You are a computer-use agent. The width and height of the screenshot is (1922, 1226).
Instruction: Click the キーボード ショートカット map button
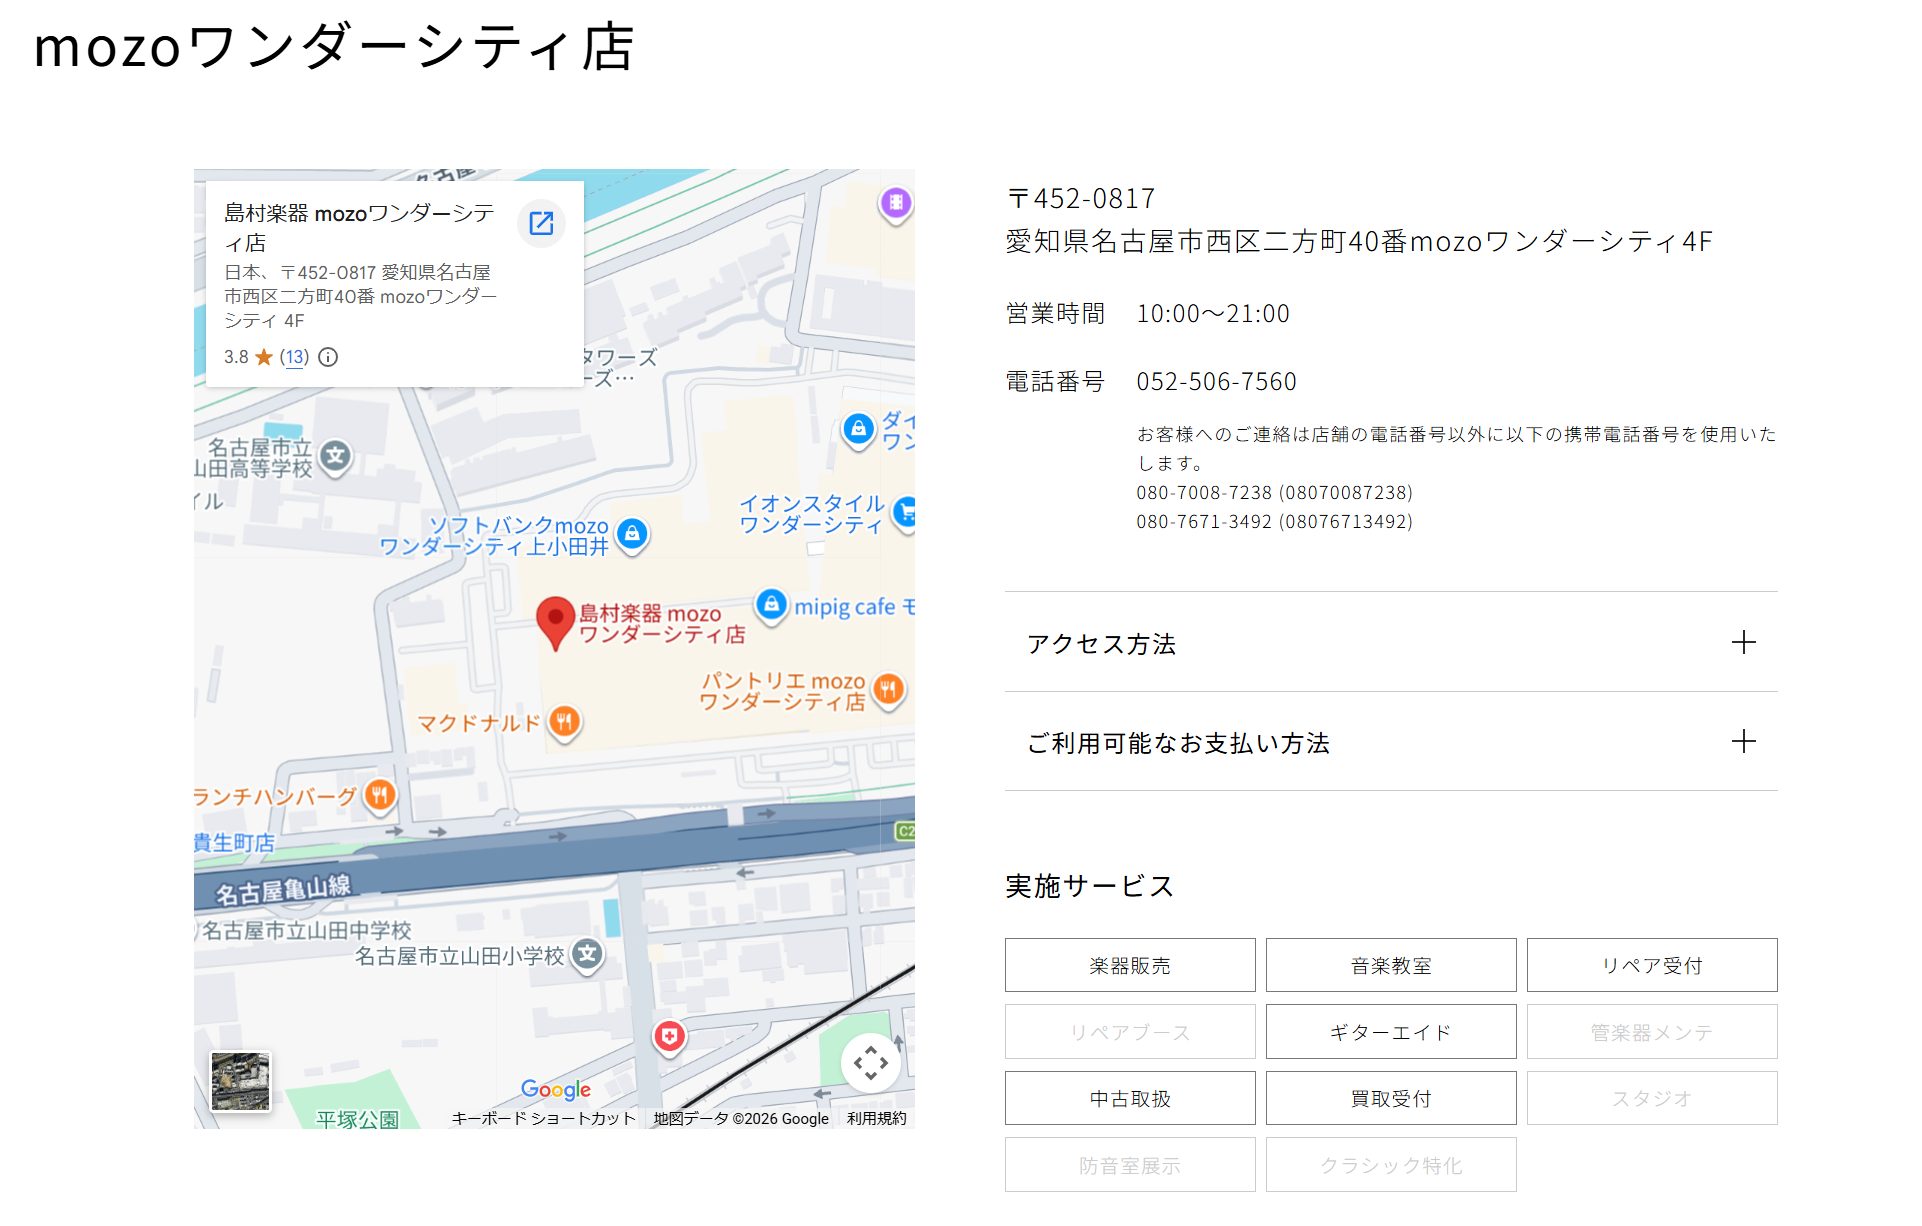[543, 1118]
